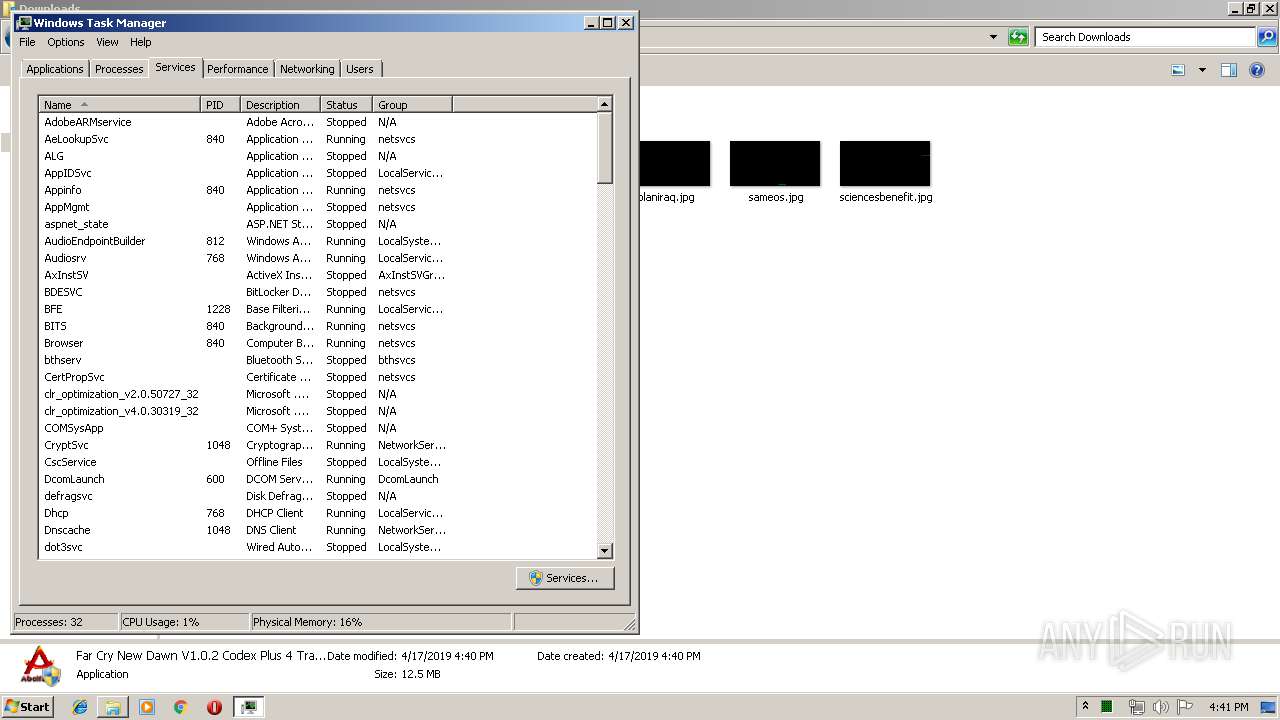Select the Dnscache service
This screenshot has height=720, width=1280.
click(x=318, y=530)
